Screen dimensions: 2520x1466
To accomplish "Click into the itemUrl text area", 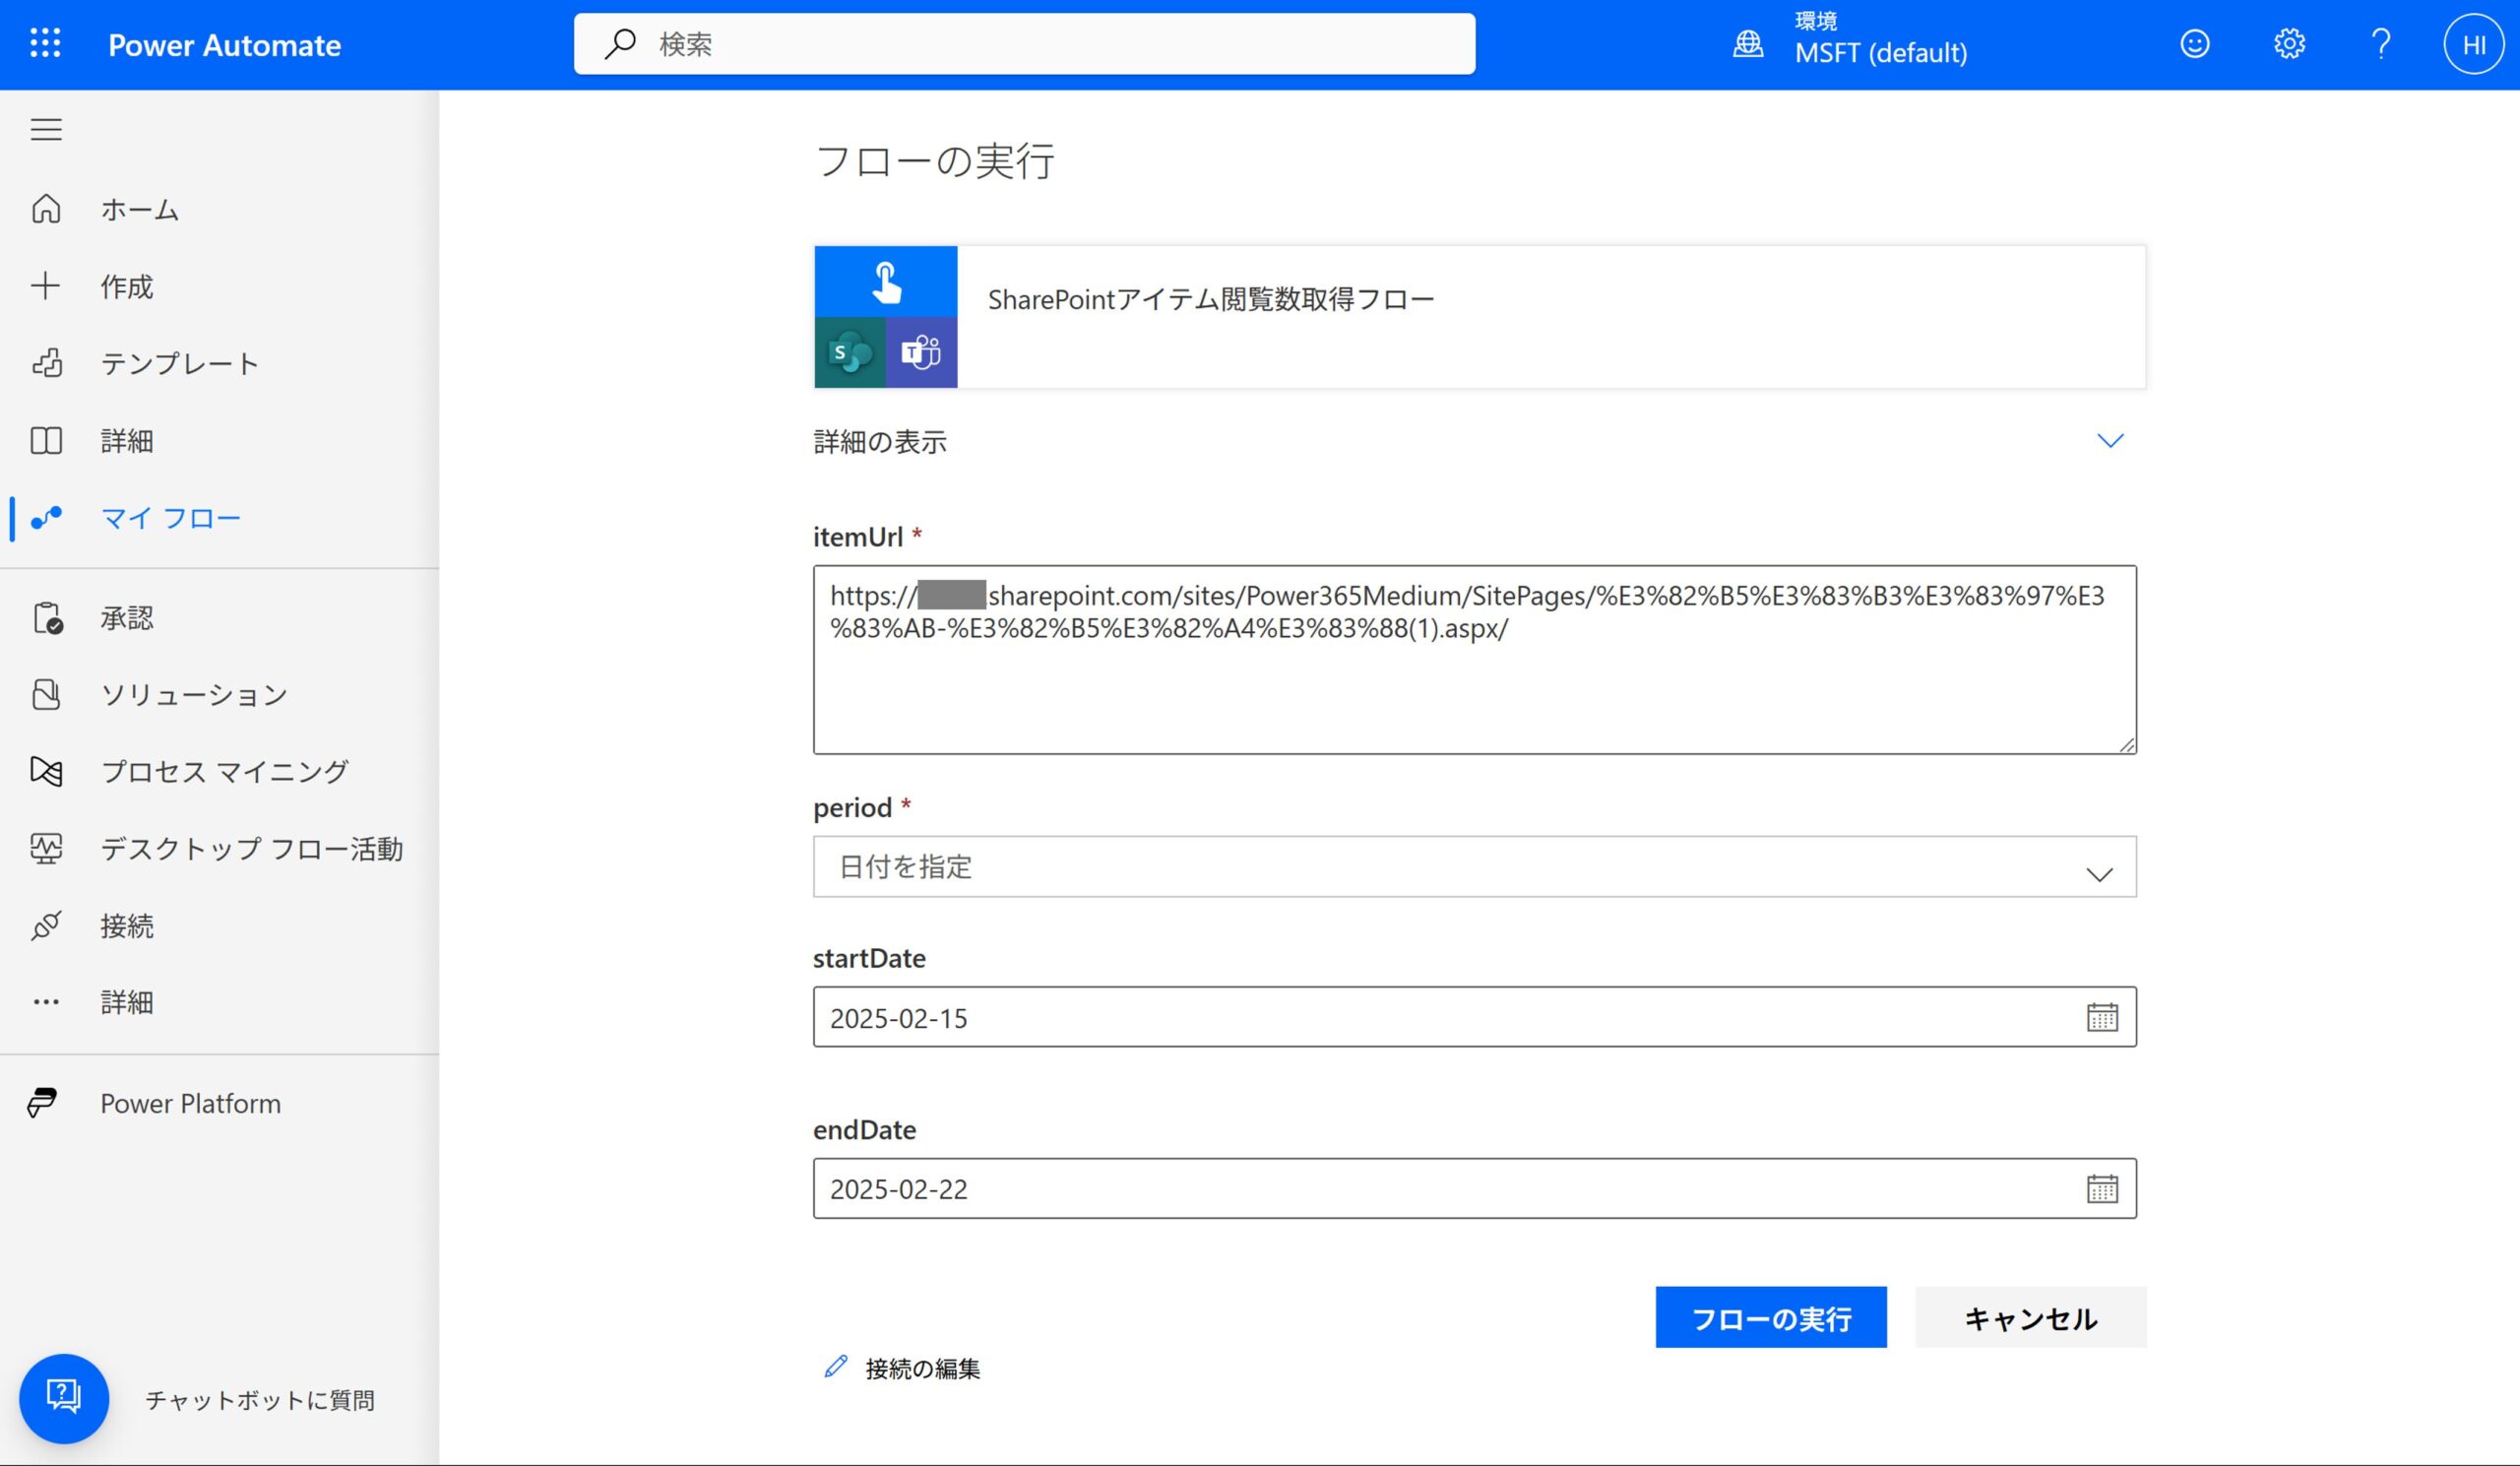I will tap(1474, 690).
